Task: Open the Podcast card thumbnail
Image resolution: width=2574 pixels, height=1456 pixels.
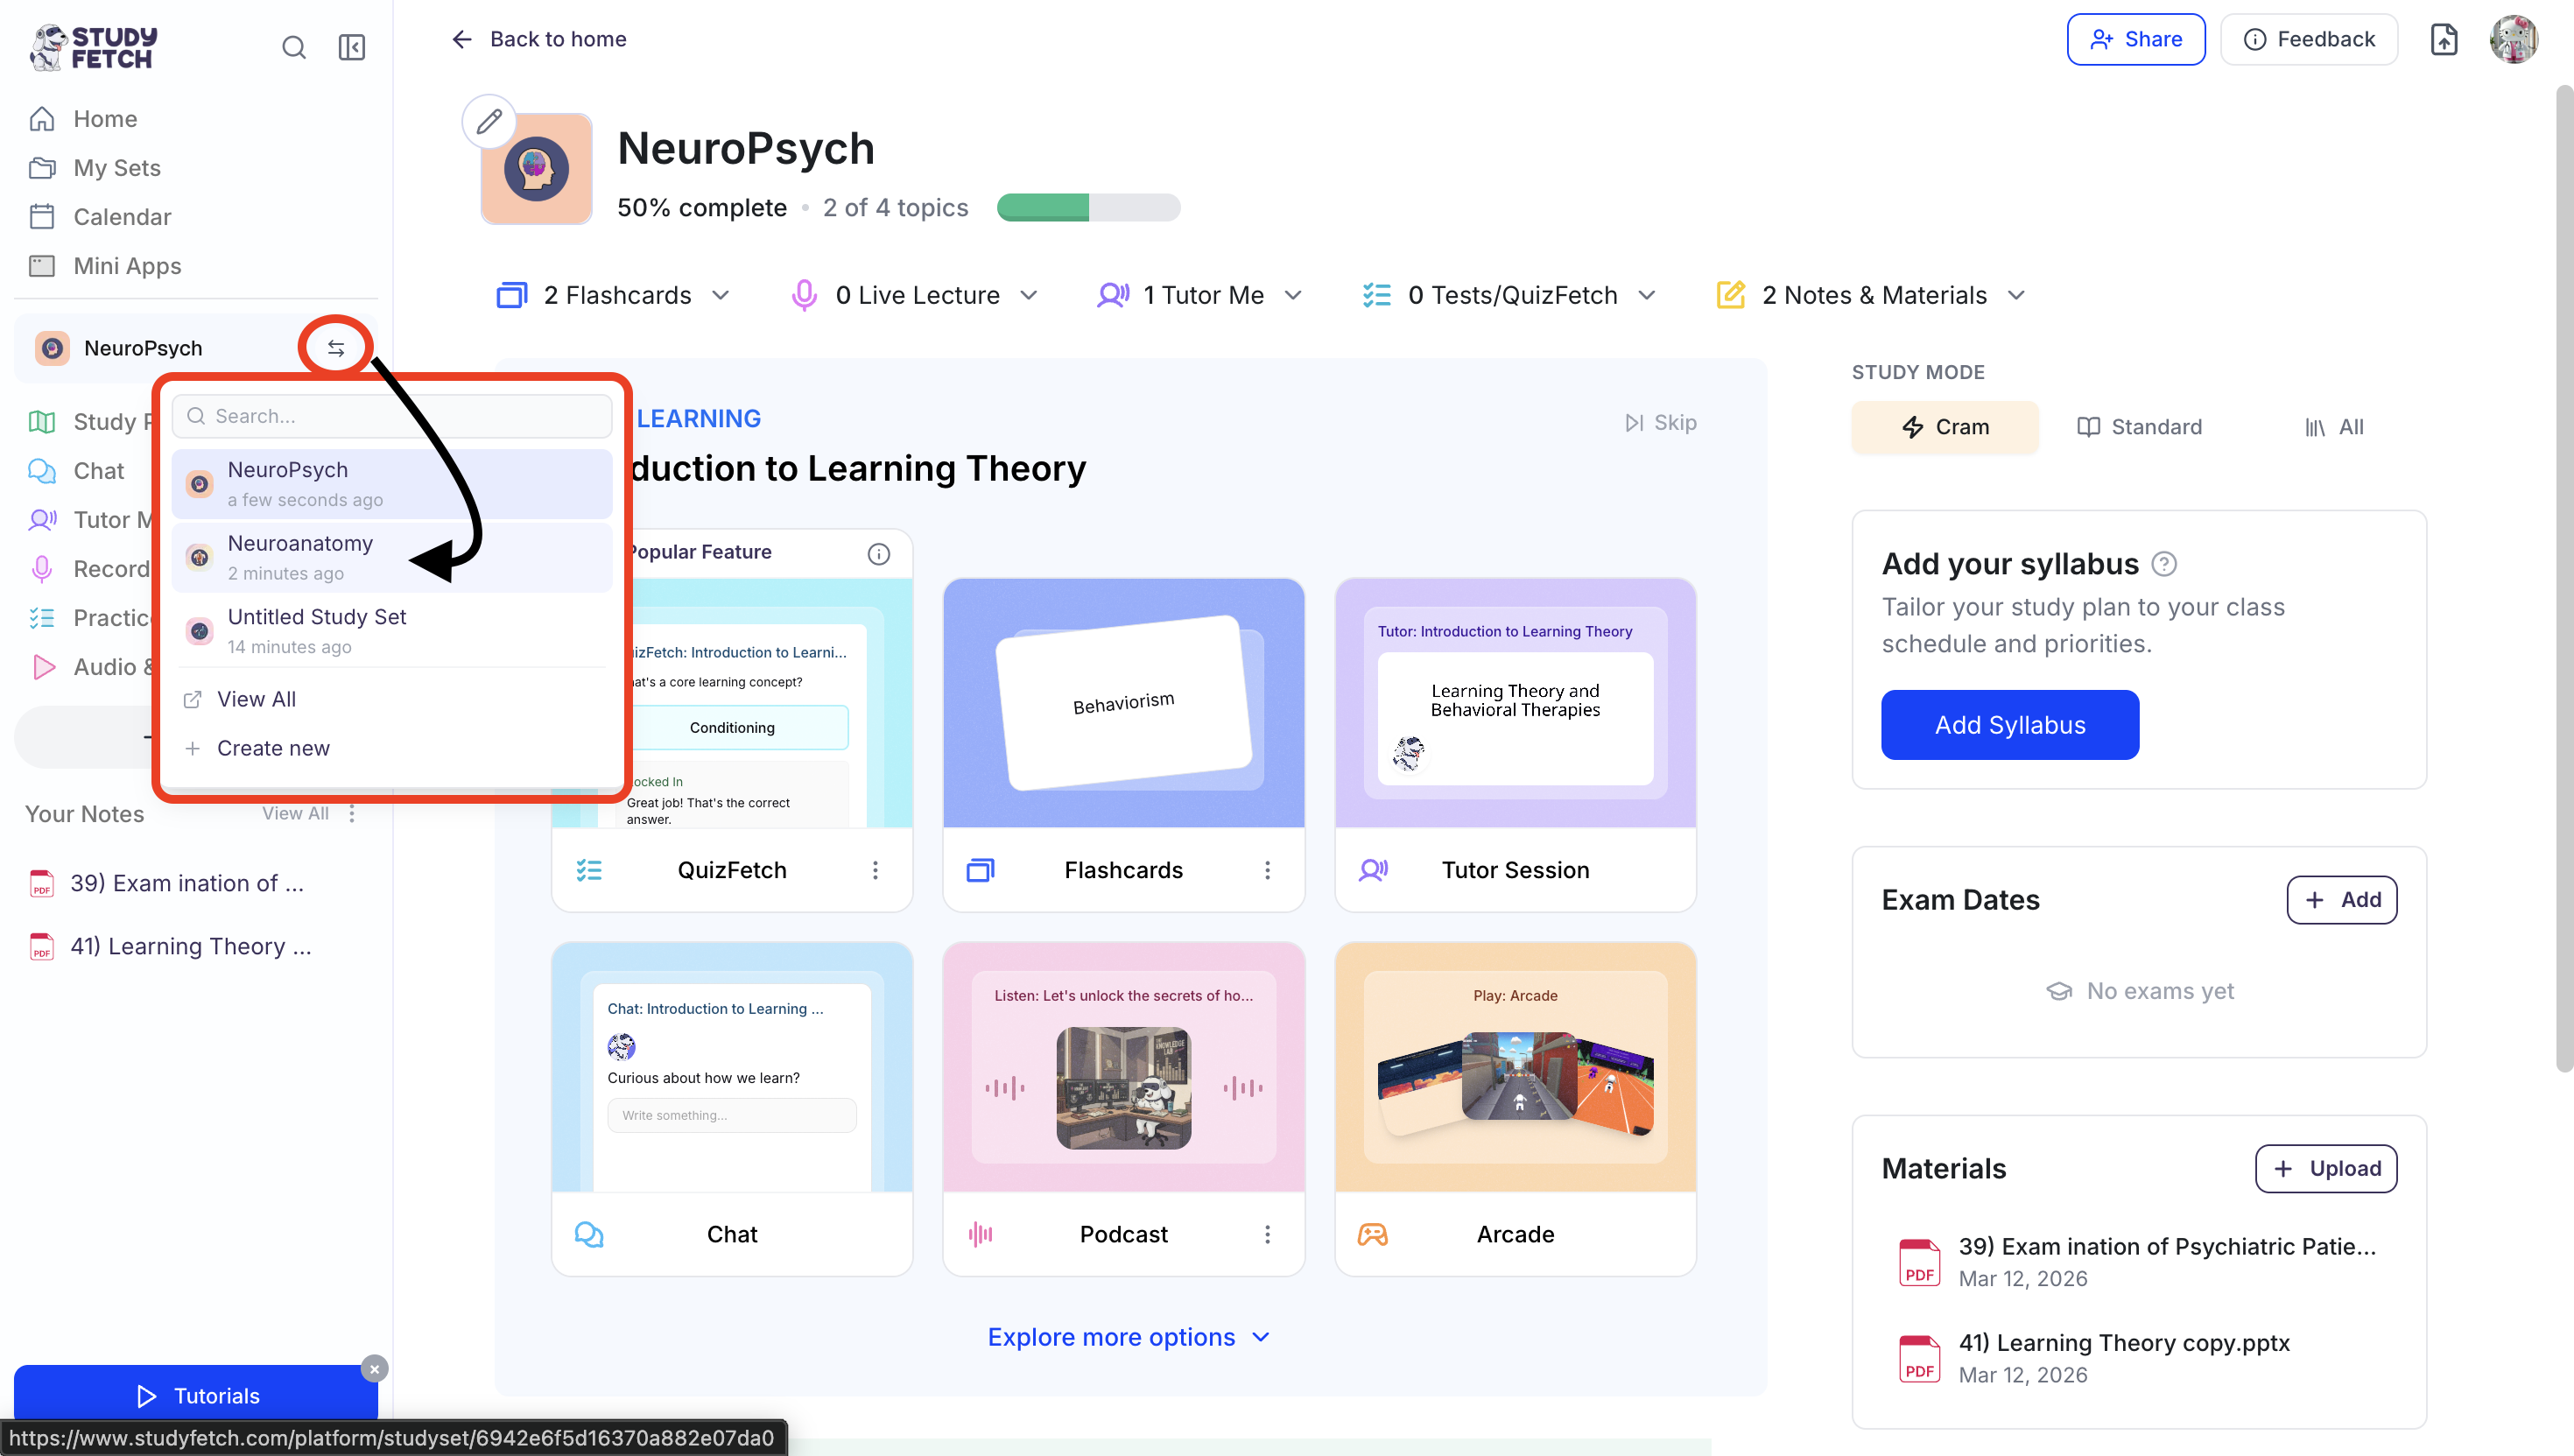Action: click(x=1123, y=1067)
